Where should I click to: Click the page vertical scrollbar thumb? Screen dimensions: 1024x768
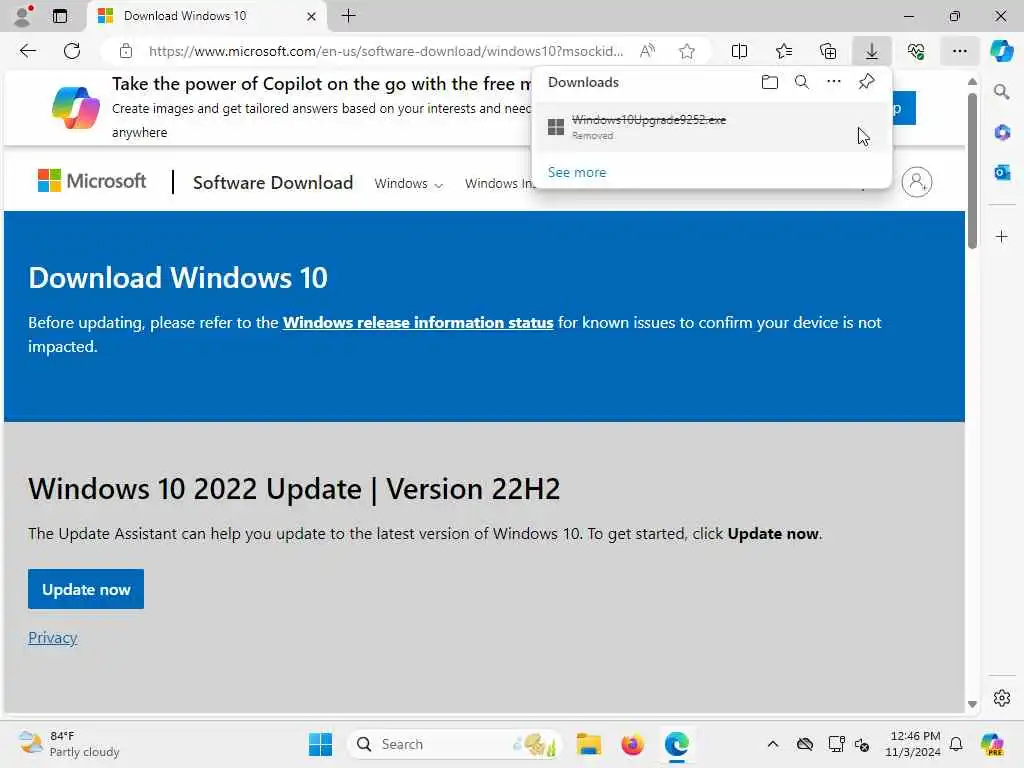point(972,170)
